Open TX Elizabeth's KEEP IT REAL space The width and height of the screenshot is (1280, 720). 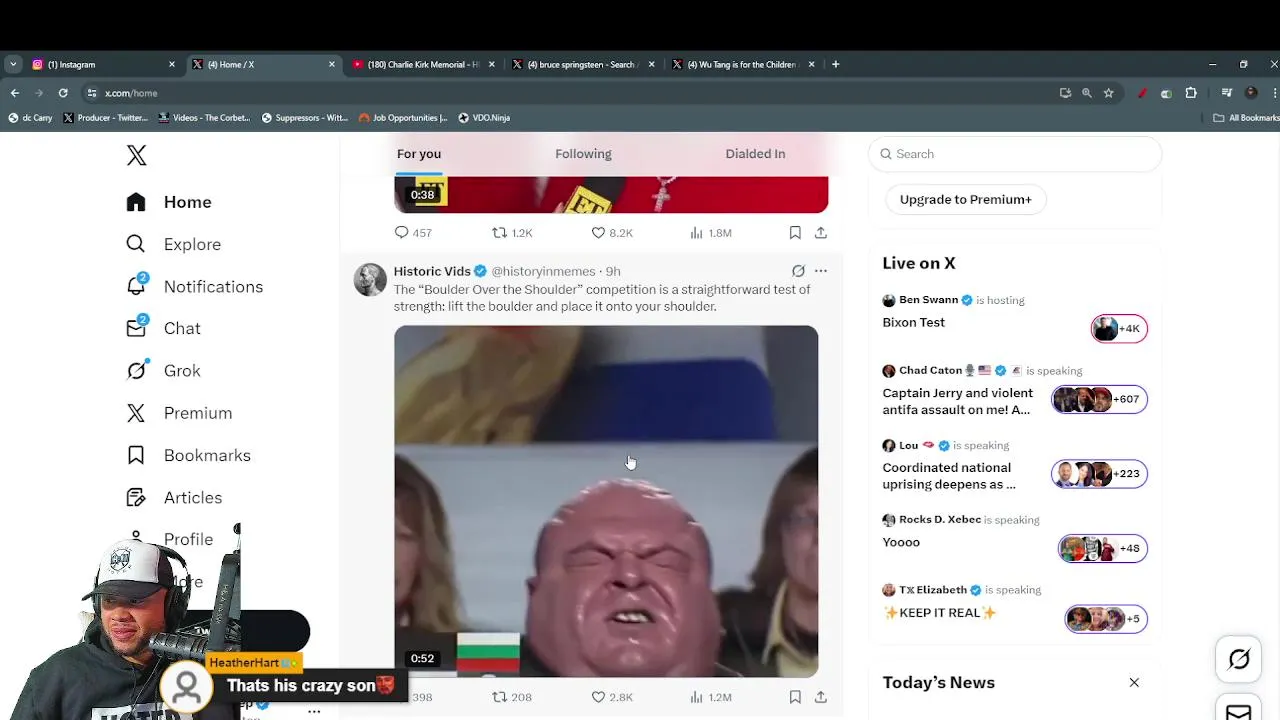pos(939,613)
